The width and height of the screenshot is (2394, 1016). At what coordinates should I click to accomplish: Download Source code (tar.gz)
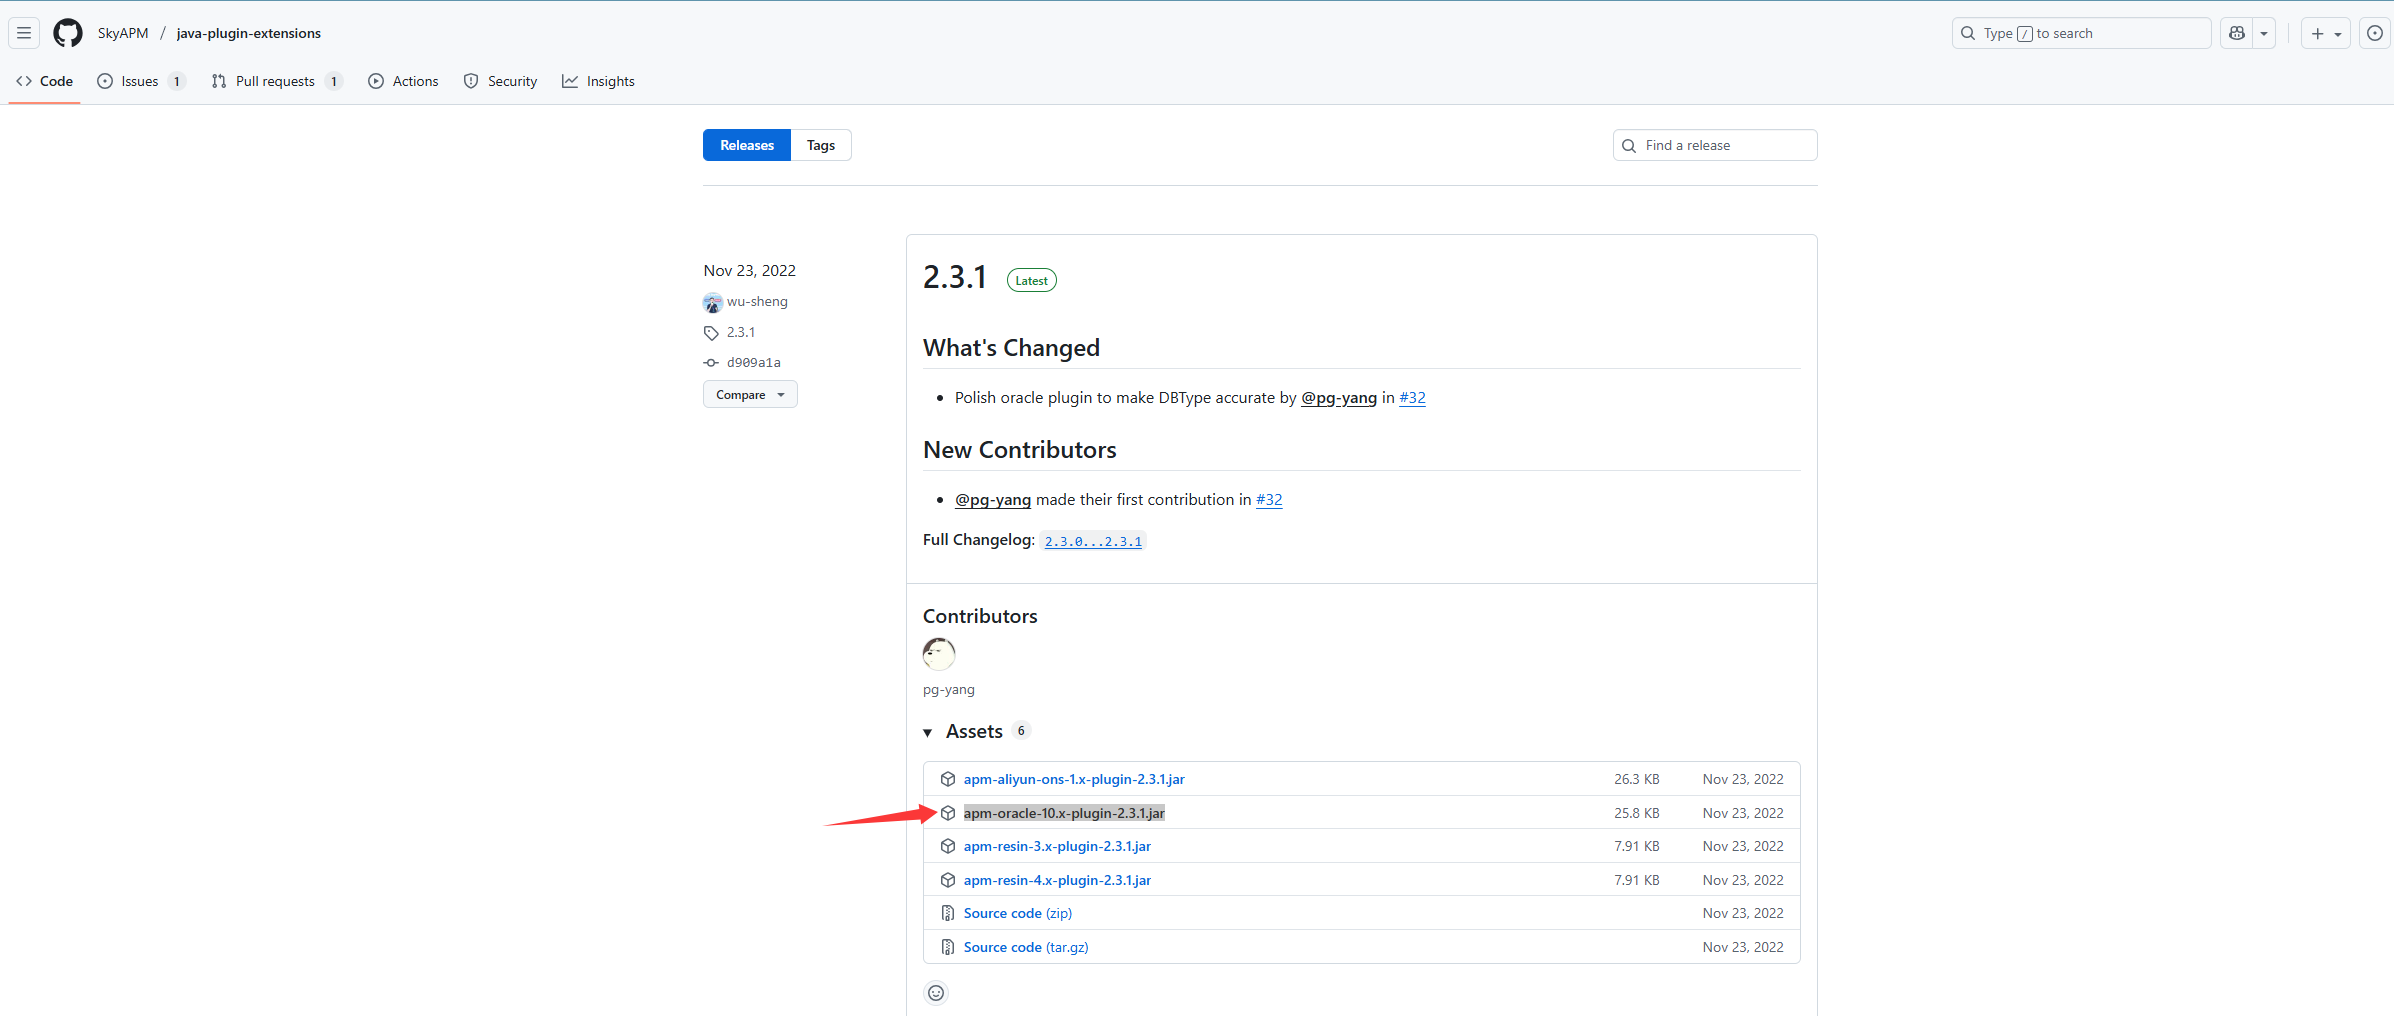pos(1026,947)
